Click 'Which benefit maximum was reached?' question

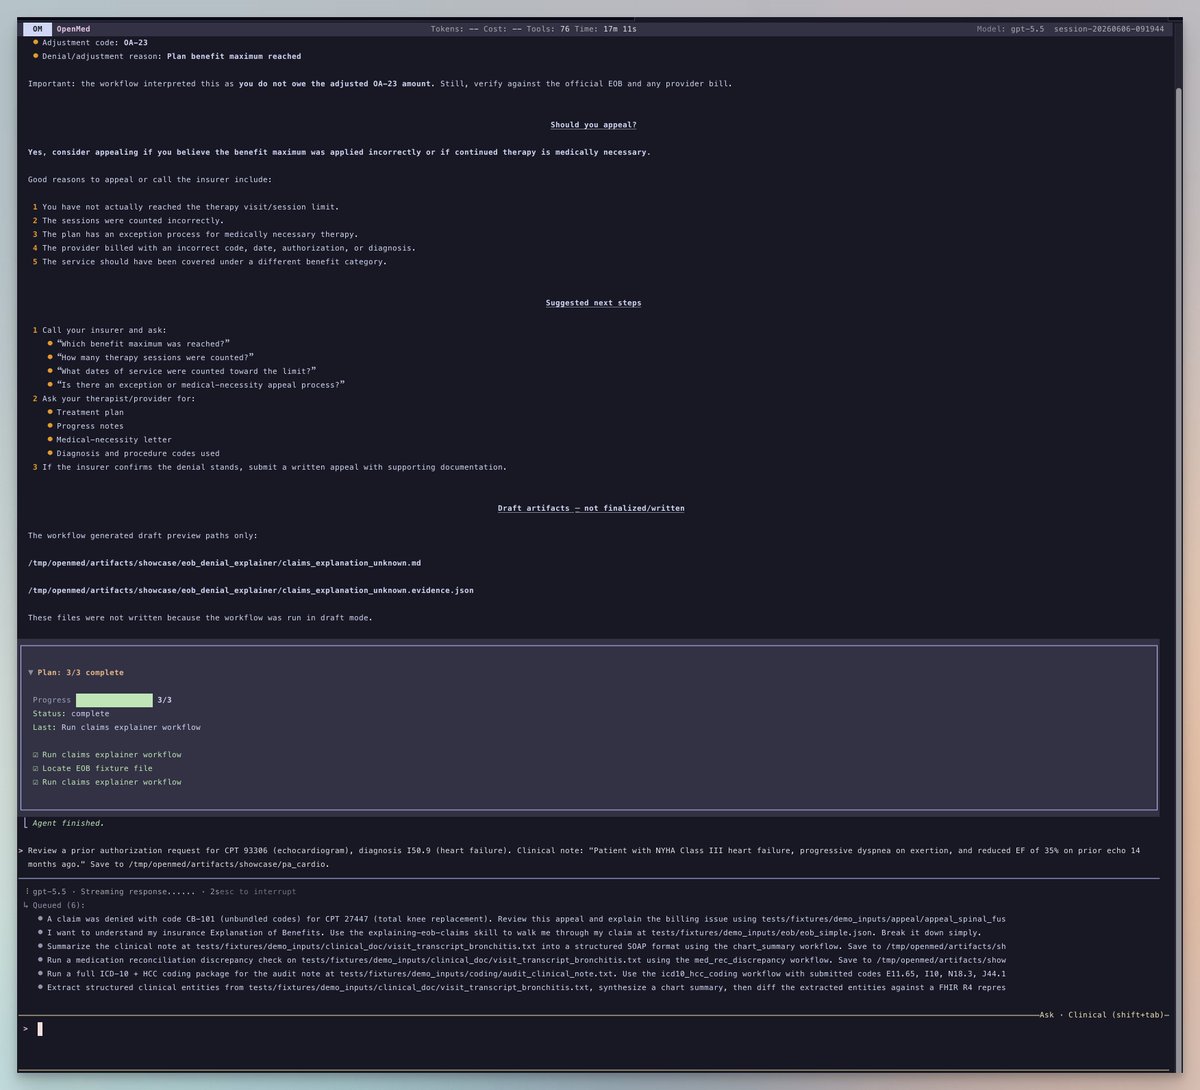pyautogui.click(x=143, y=344)
